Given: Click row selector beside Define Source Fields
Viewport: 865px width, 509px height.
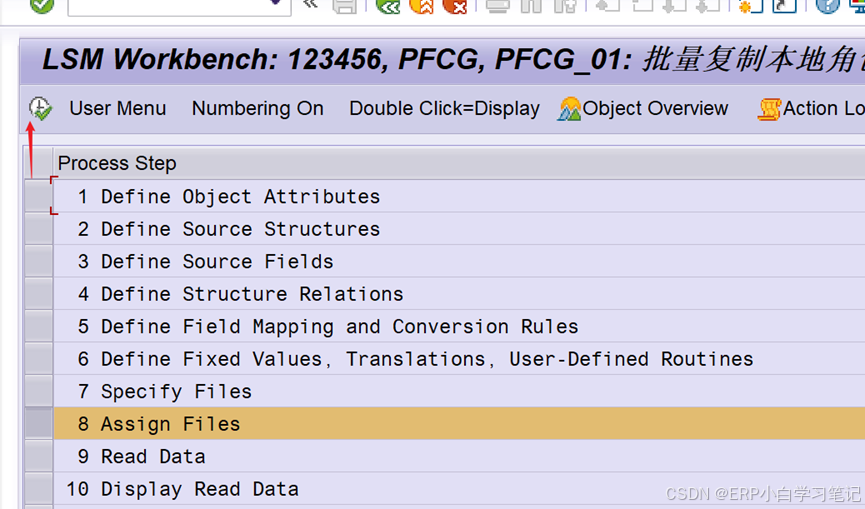Looking at the screenshot, I should (39, 261).
